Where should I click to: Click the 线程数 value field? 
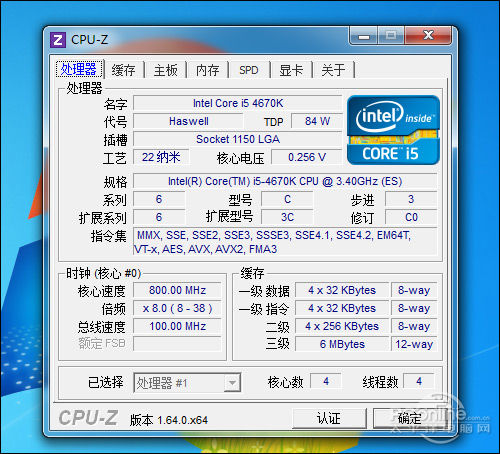pos(419,381)
